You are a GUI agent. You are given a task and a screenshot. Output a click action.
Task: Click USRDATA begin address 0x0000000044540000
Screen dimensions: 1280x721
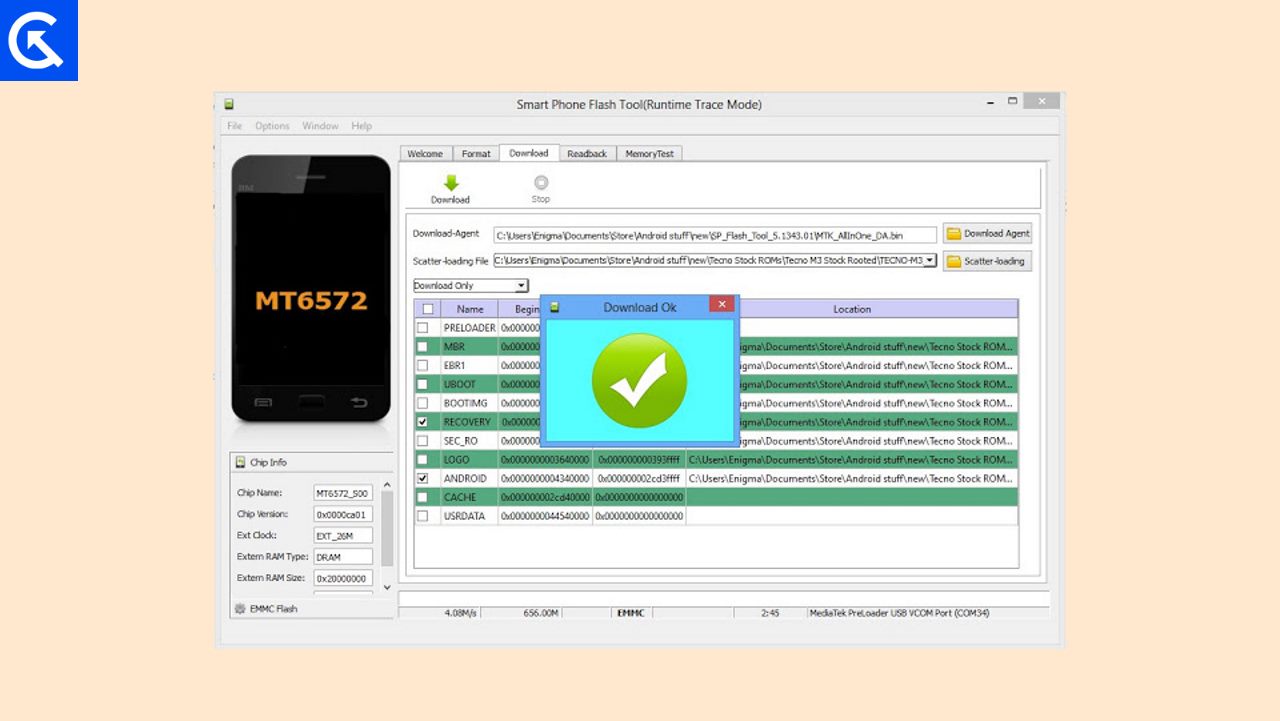(545, 516)
